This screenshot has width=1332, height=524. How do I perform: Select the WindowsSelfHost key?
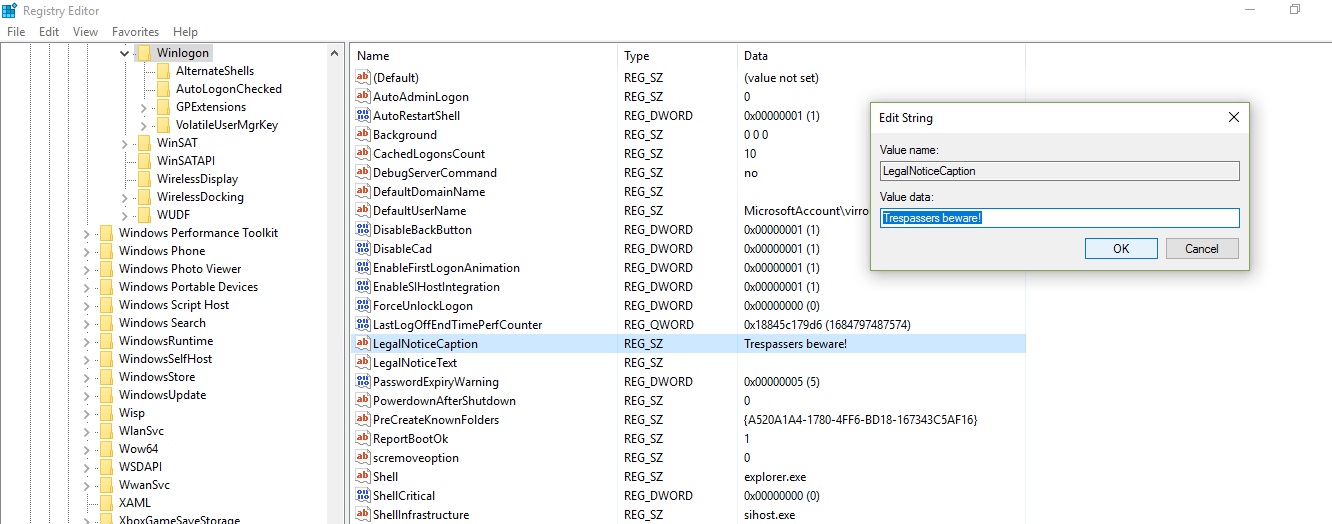tap(165, 359)
